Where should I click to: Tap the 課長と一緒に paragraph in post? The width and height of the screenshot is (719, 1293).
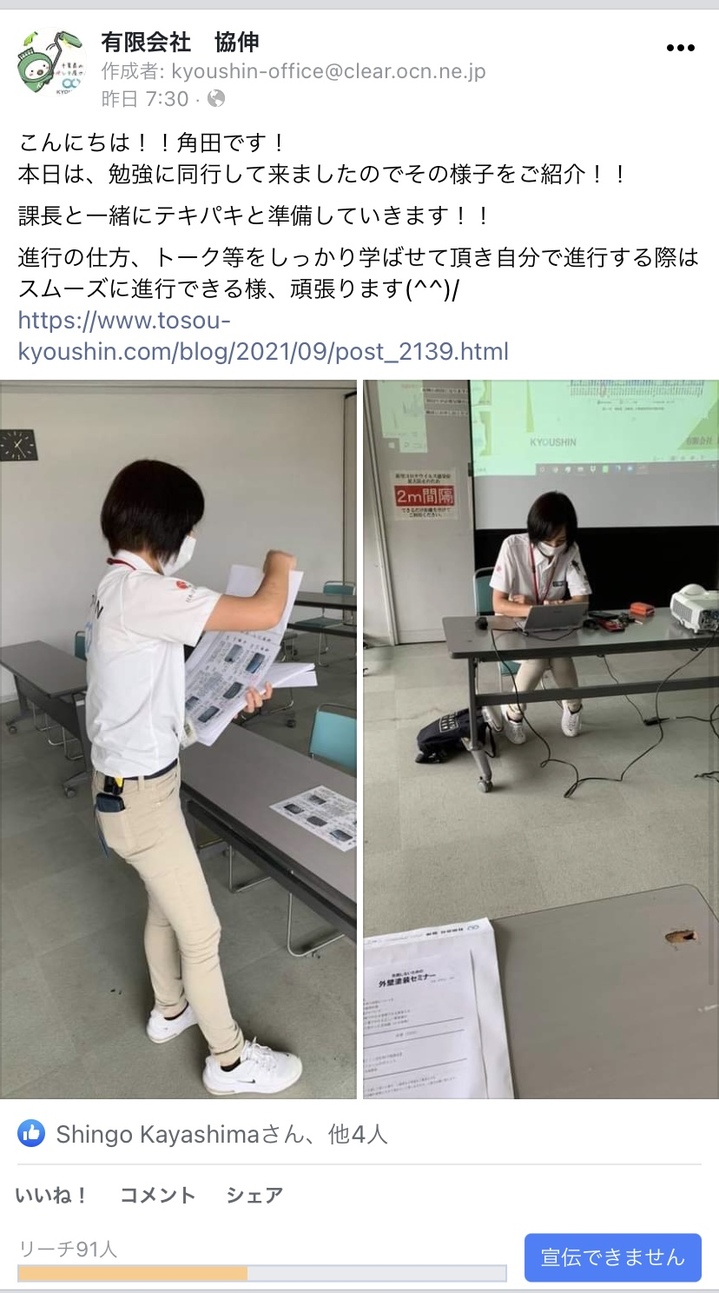coord(255,216)
